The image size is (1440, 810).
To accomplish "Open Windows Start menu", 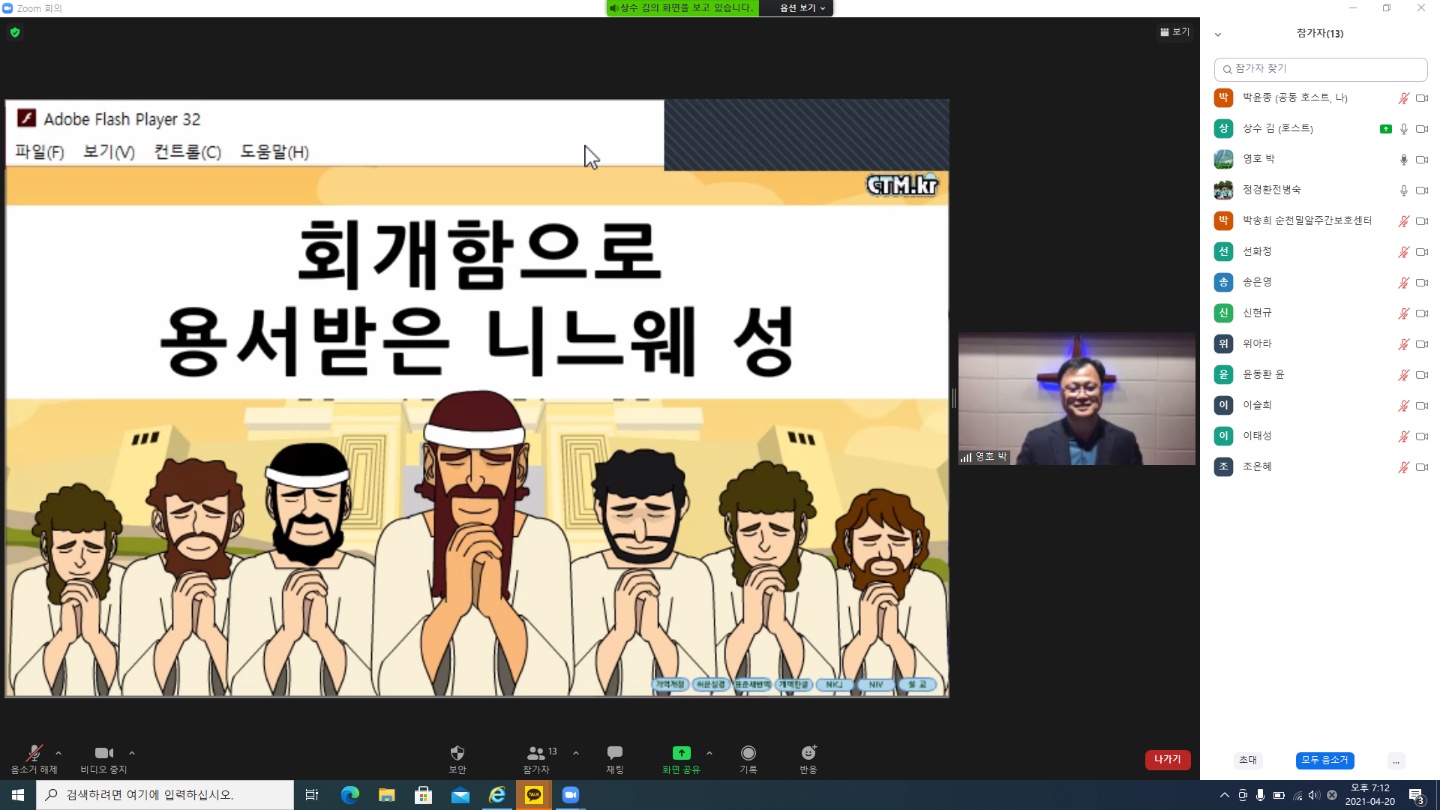I will (17, 795).
